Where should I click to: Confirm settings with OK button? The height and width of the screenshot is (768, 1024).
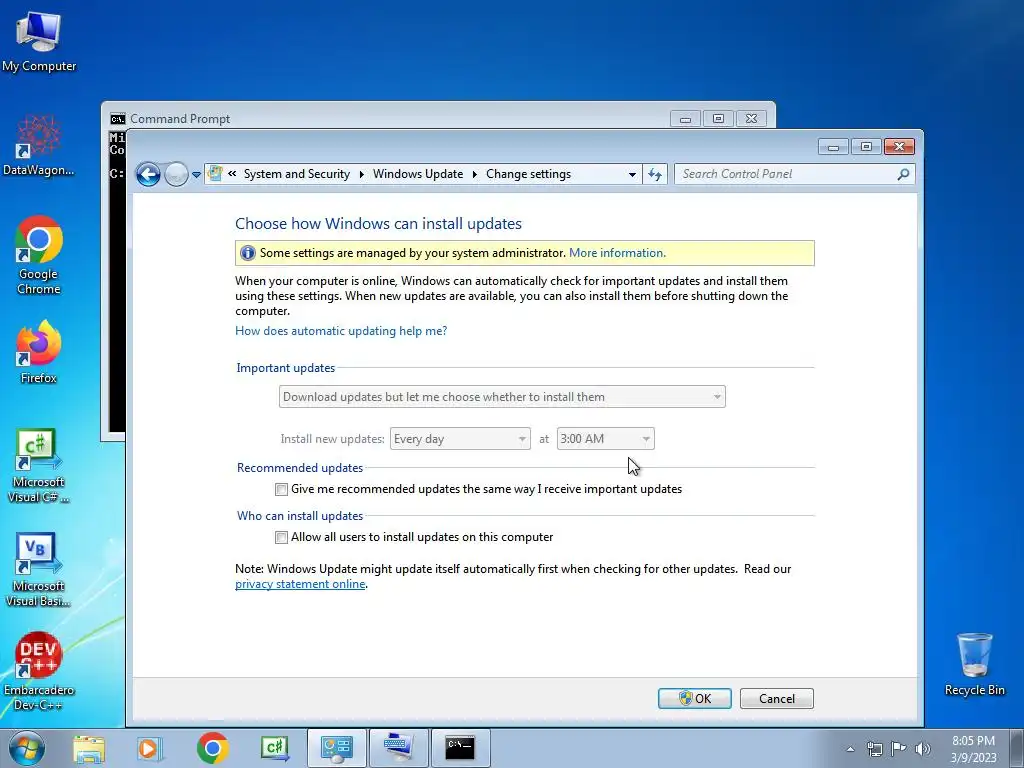tap(694, 699)
